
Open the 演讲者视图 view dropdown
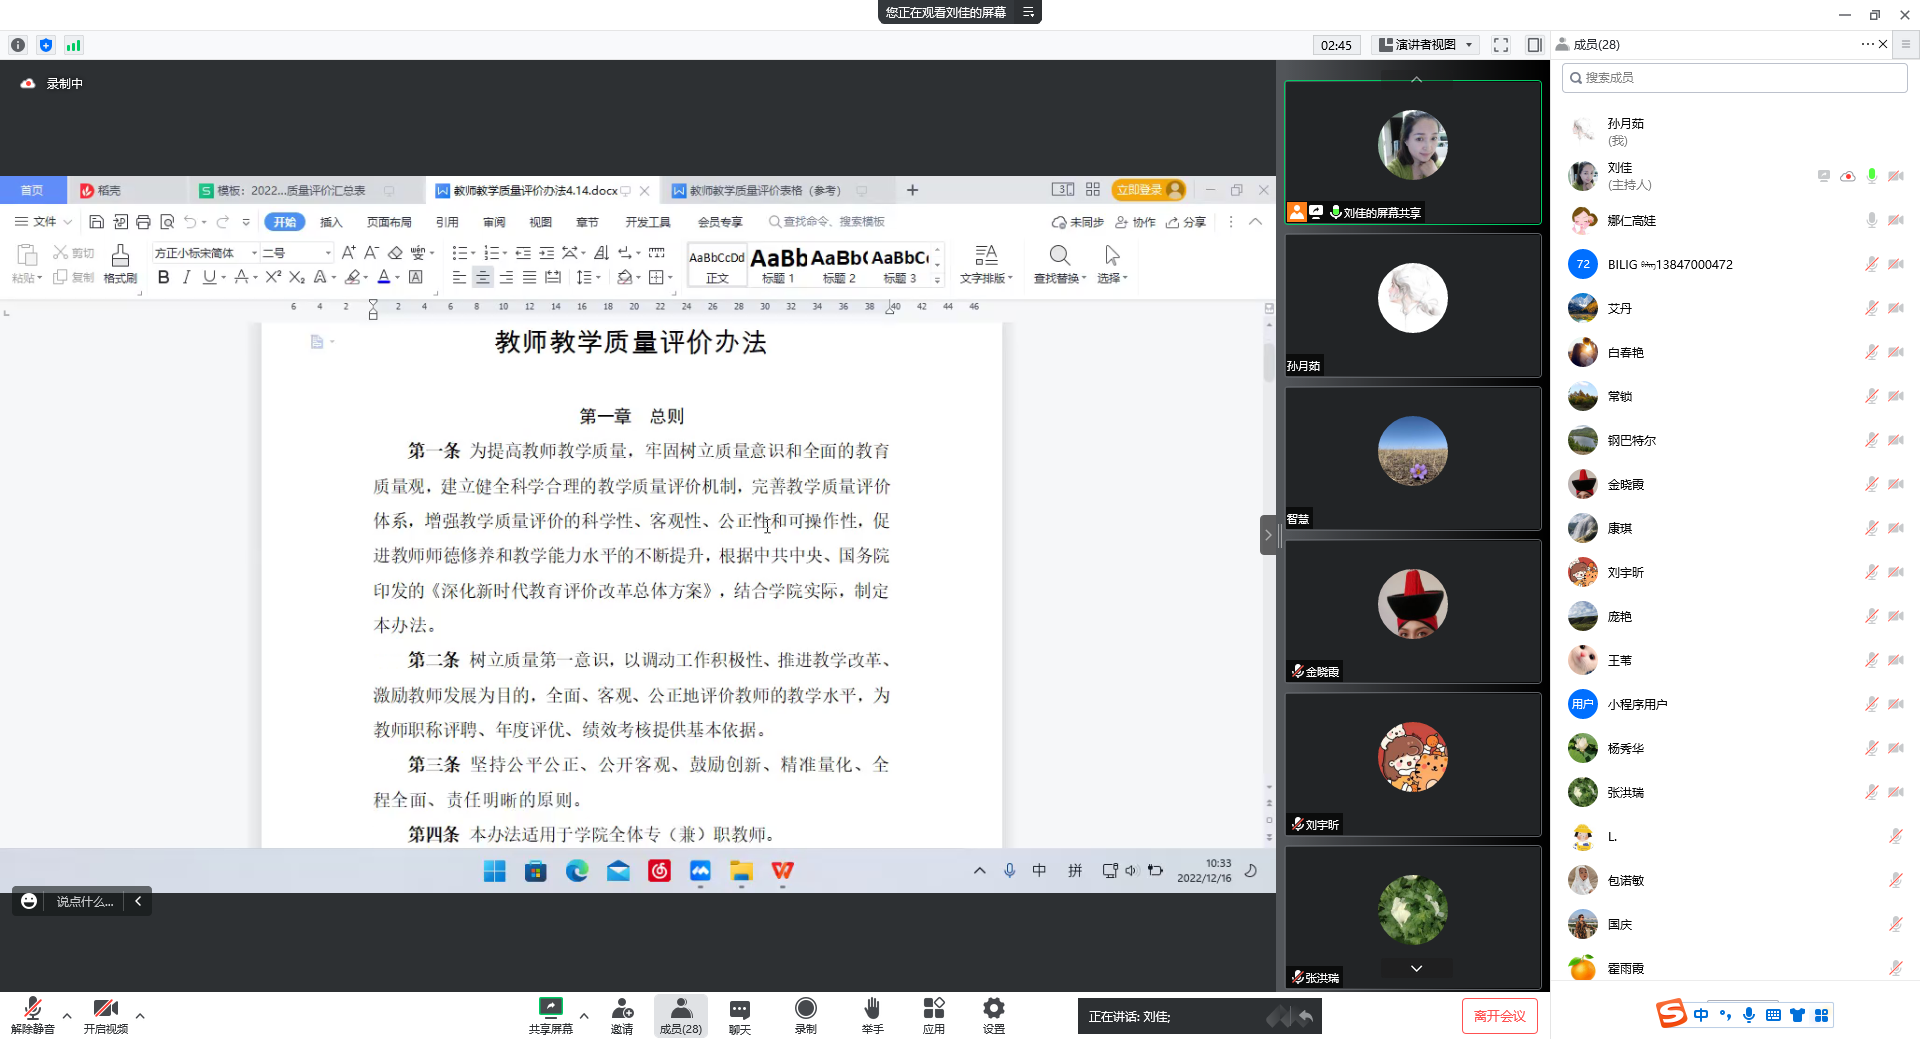(x=1427, y=45)
